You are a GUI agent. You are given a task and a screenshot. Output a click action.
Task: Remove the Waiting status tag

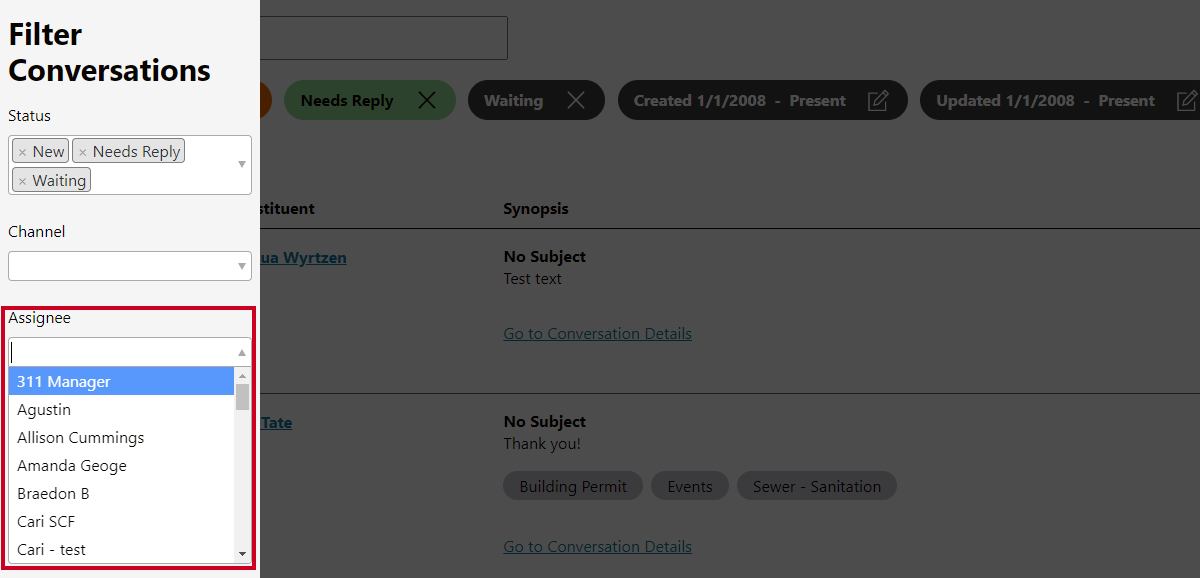coord(22,181)
